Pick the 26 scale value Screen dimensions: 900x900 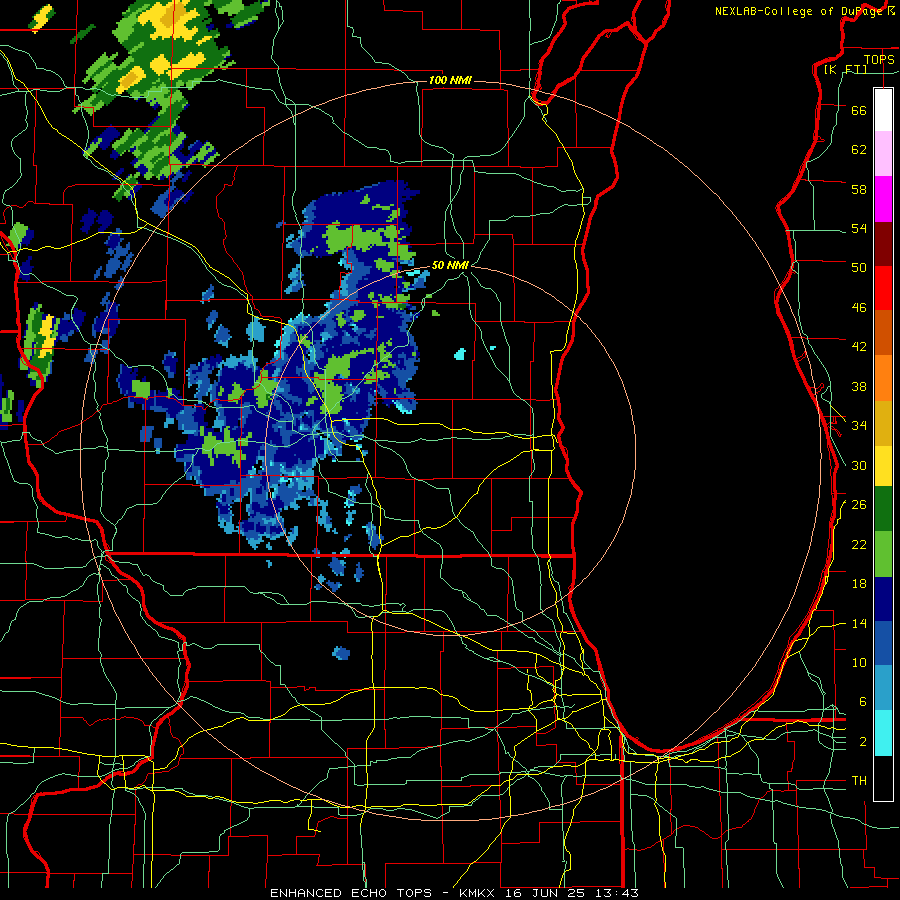pyautogui.click(x=859, y=505)
